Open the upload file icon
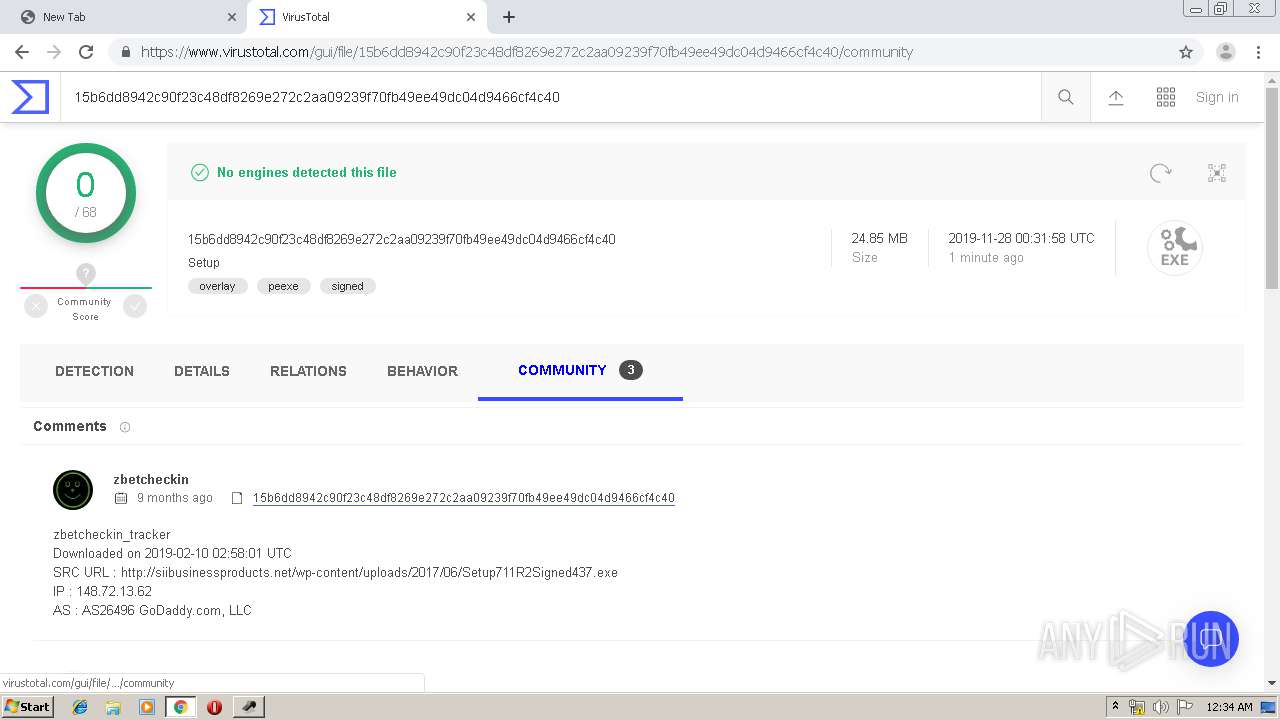The image size is (1280, 720). pyautogui.click(x=1116, y=97)
